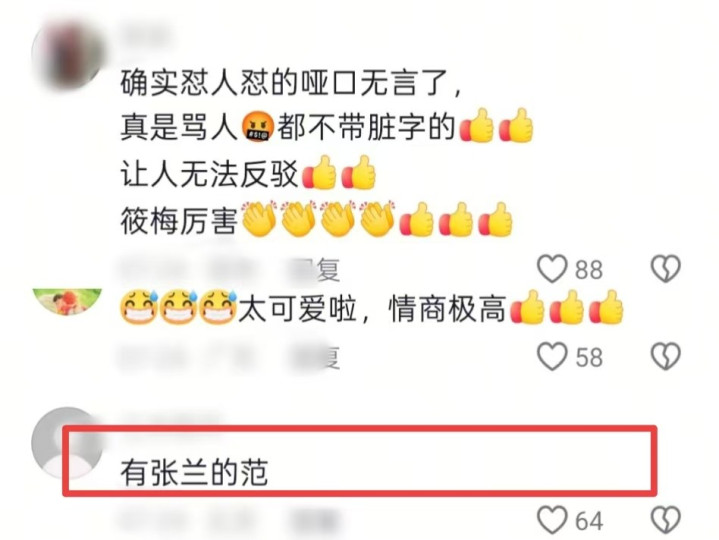Select the comment text 有张兰的范
The width and height of the screenshot is (719, 540).
pyautogui.click(x=194, y=473)
